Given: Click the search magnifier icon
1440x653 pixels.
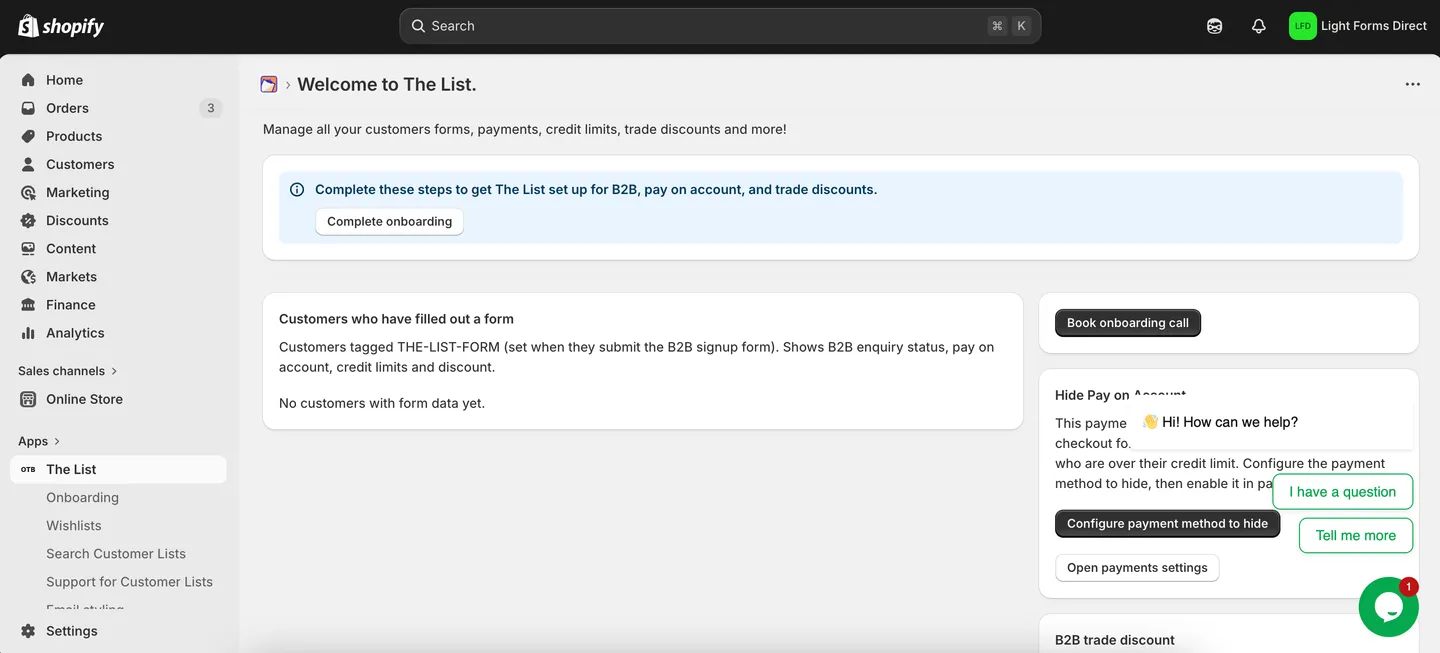Looking at the screenshot, I should tap(419, 26).
